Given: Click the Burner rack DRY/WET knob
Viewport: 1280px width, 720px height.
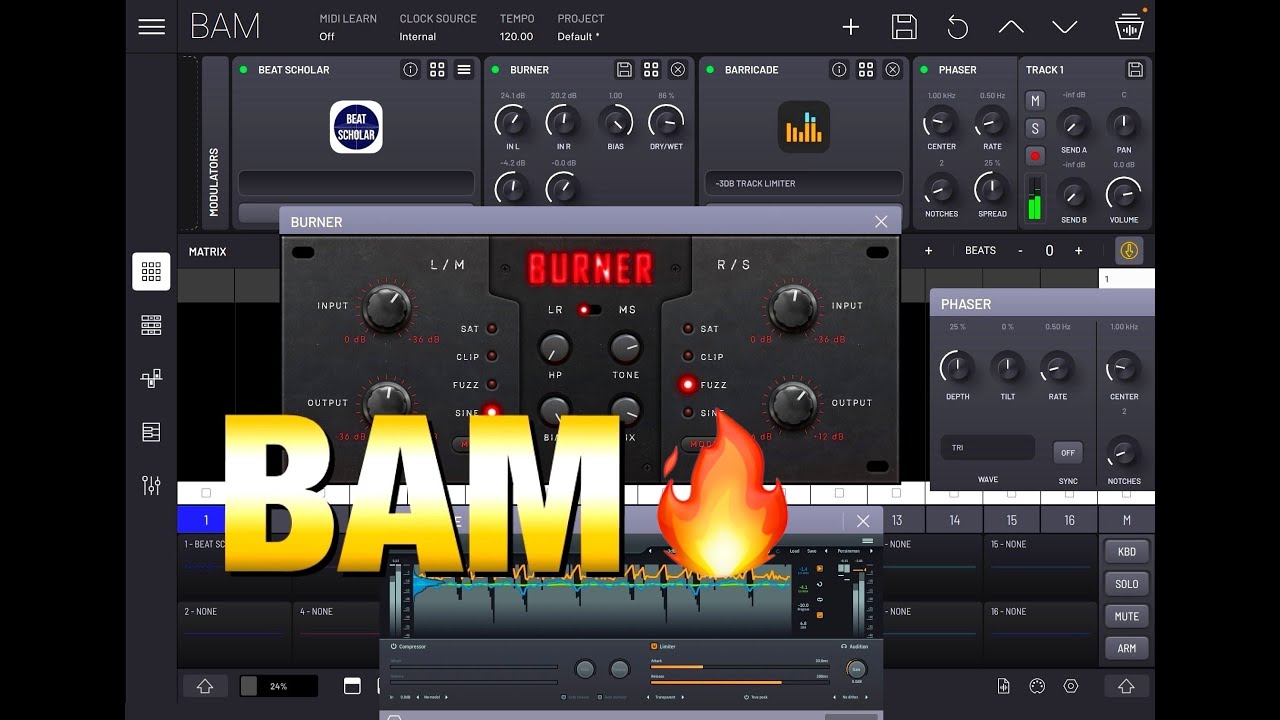Looking at the screenshot, I should click(x=666, y=122).
